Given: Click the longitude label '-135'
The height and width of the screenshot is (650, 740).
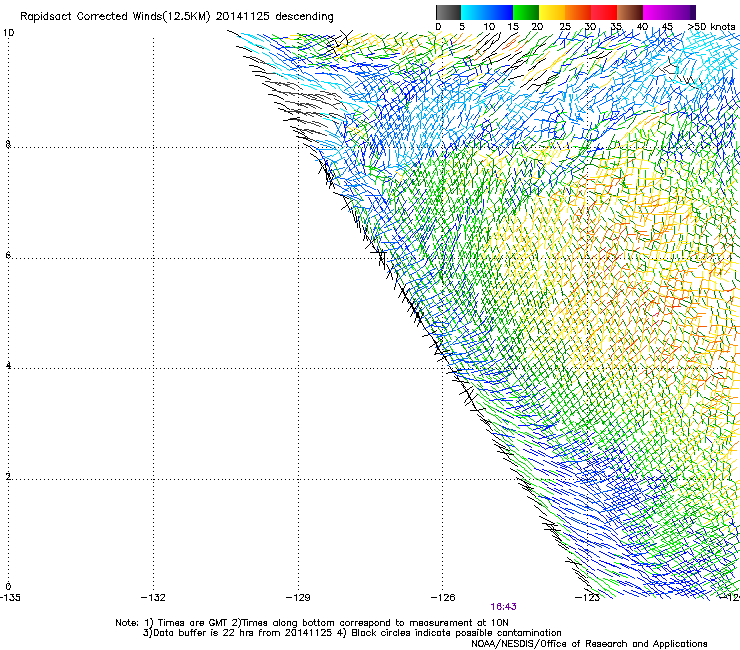Looking at the screenshot, I should [x=10, y=598].
